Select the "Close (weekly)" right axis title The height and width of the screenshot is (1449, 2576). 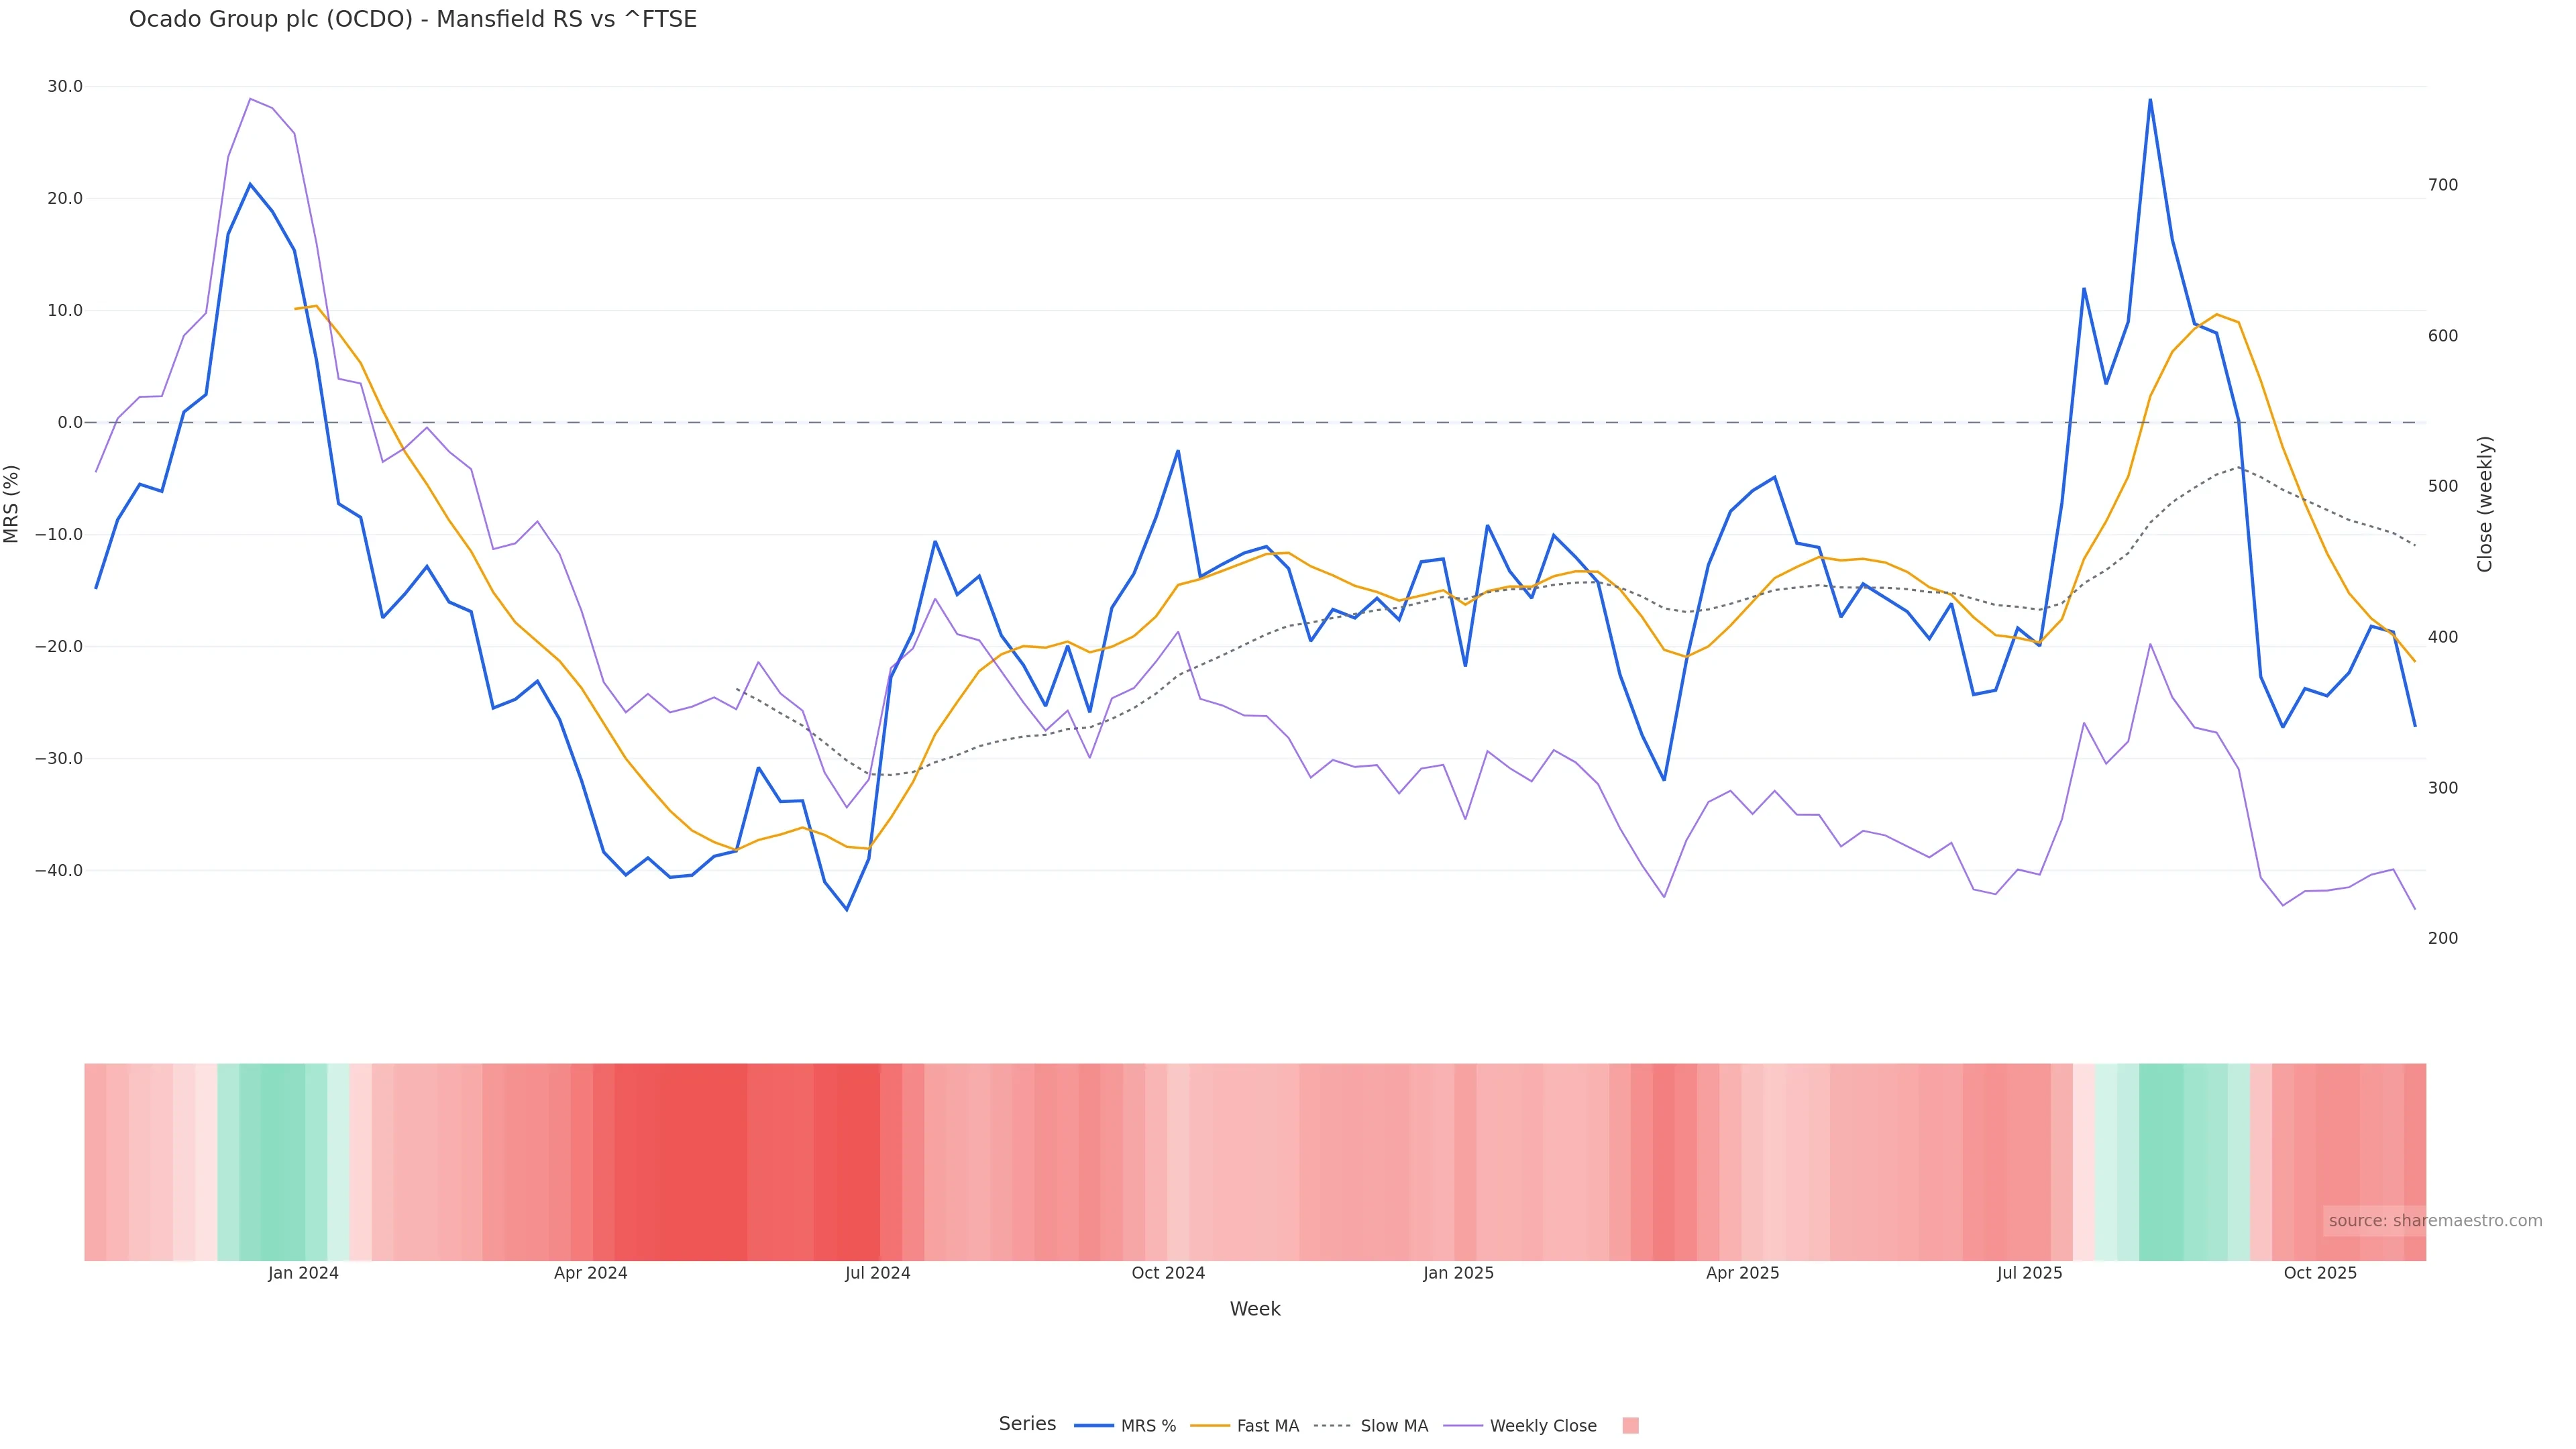coord(2485,504)
